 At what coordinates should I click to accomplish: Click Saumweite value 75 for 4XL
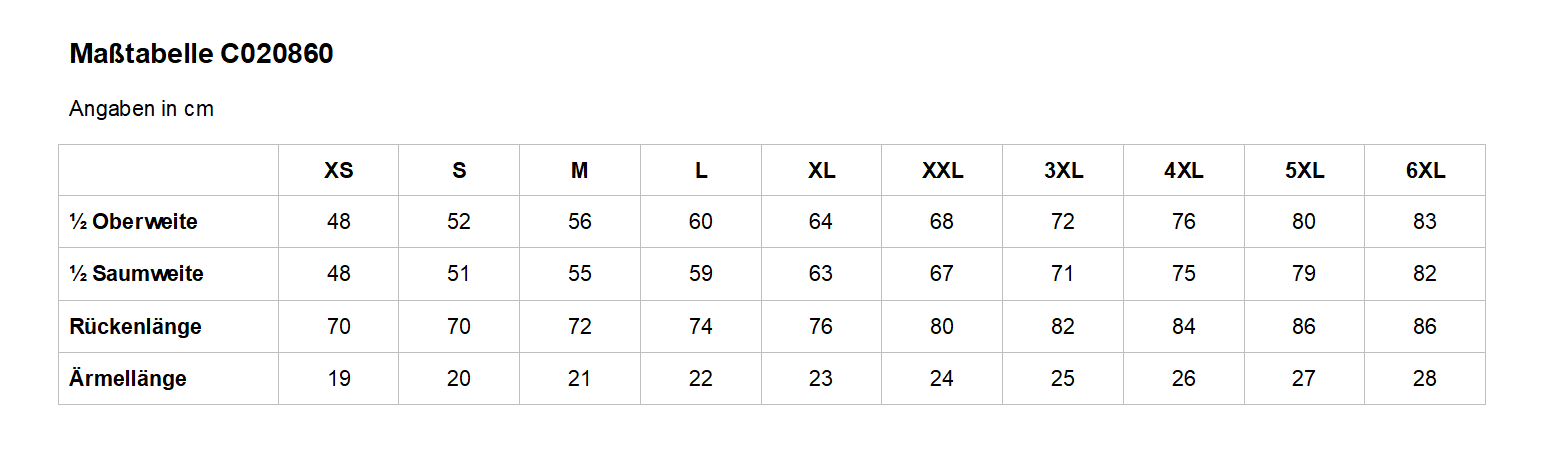(1184, 274)
